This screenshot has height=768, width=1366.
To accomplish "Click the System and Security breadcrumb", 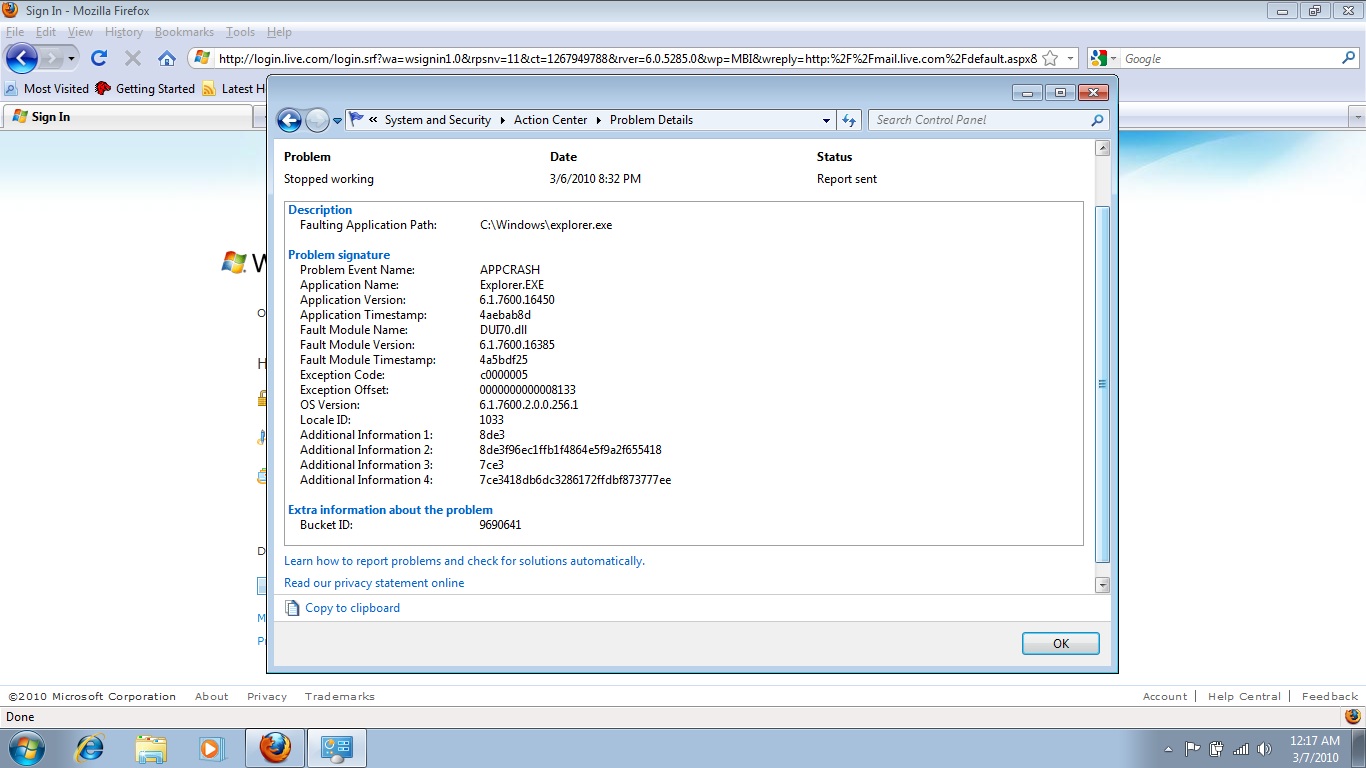I will pyautogui.click(x=437, y=120).
